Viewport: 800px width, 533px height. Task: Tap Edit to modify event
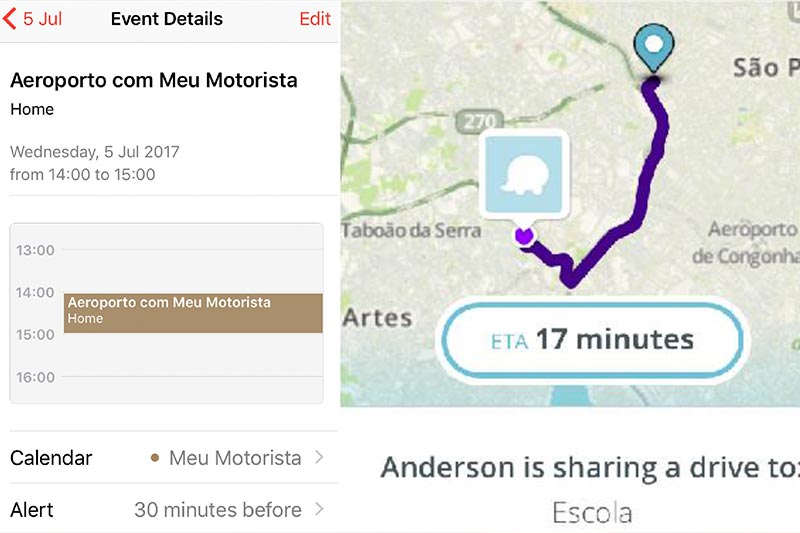315,19
